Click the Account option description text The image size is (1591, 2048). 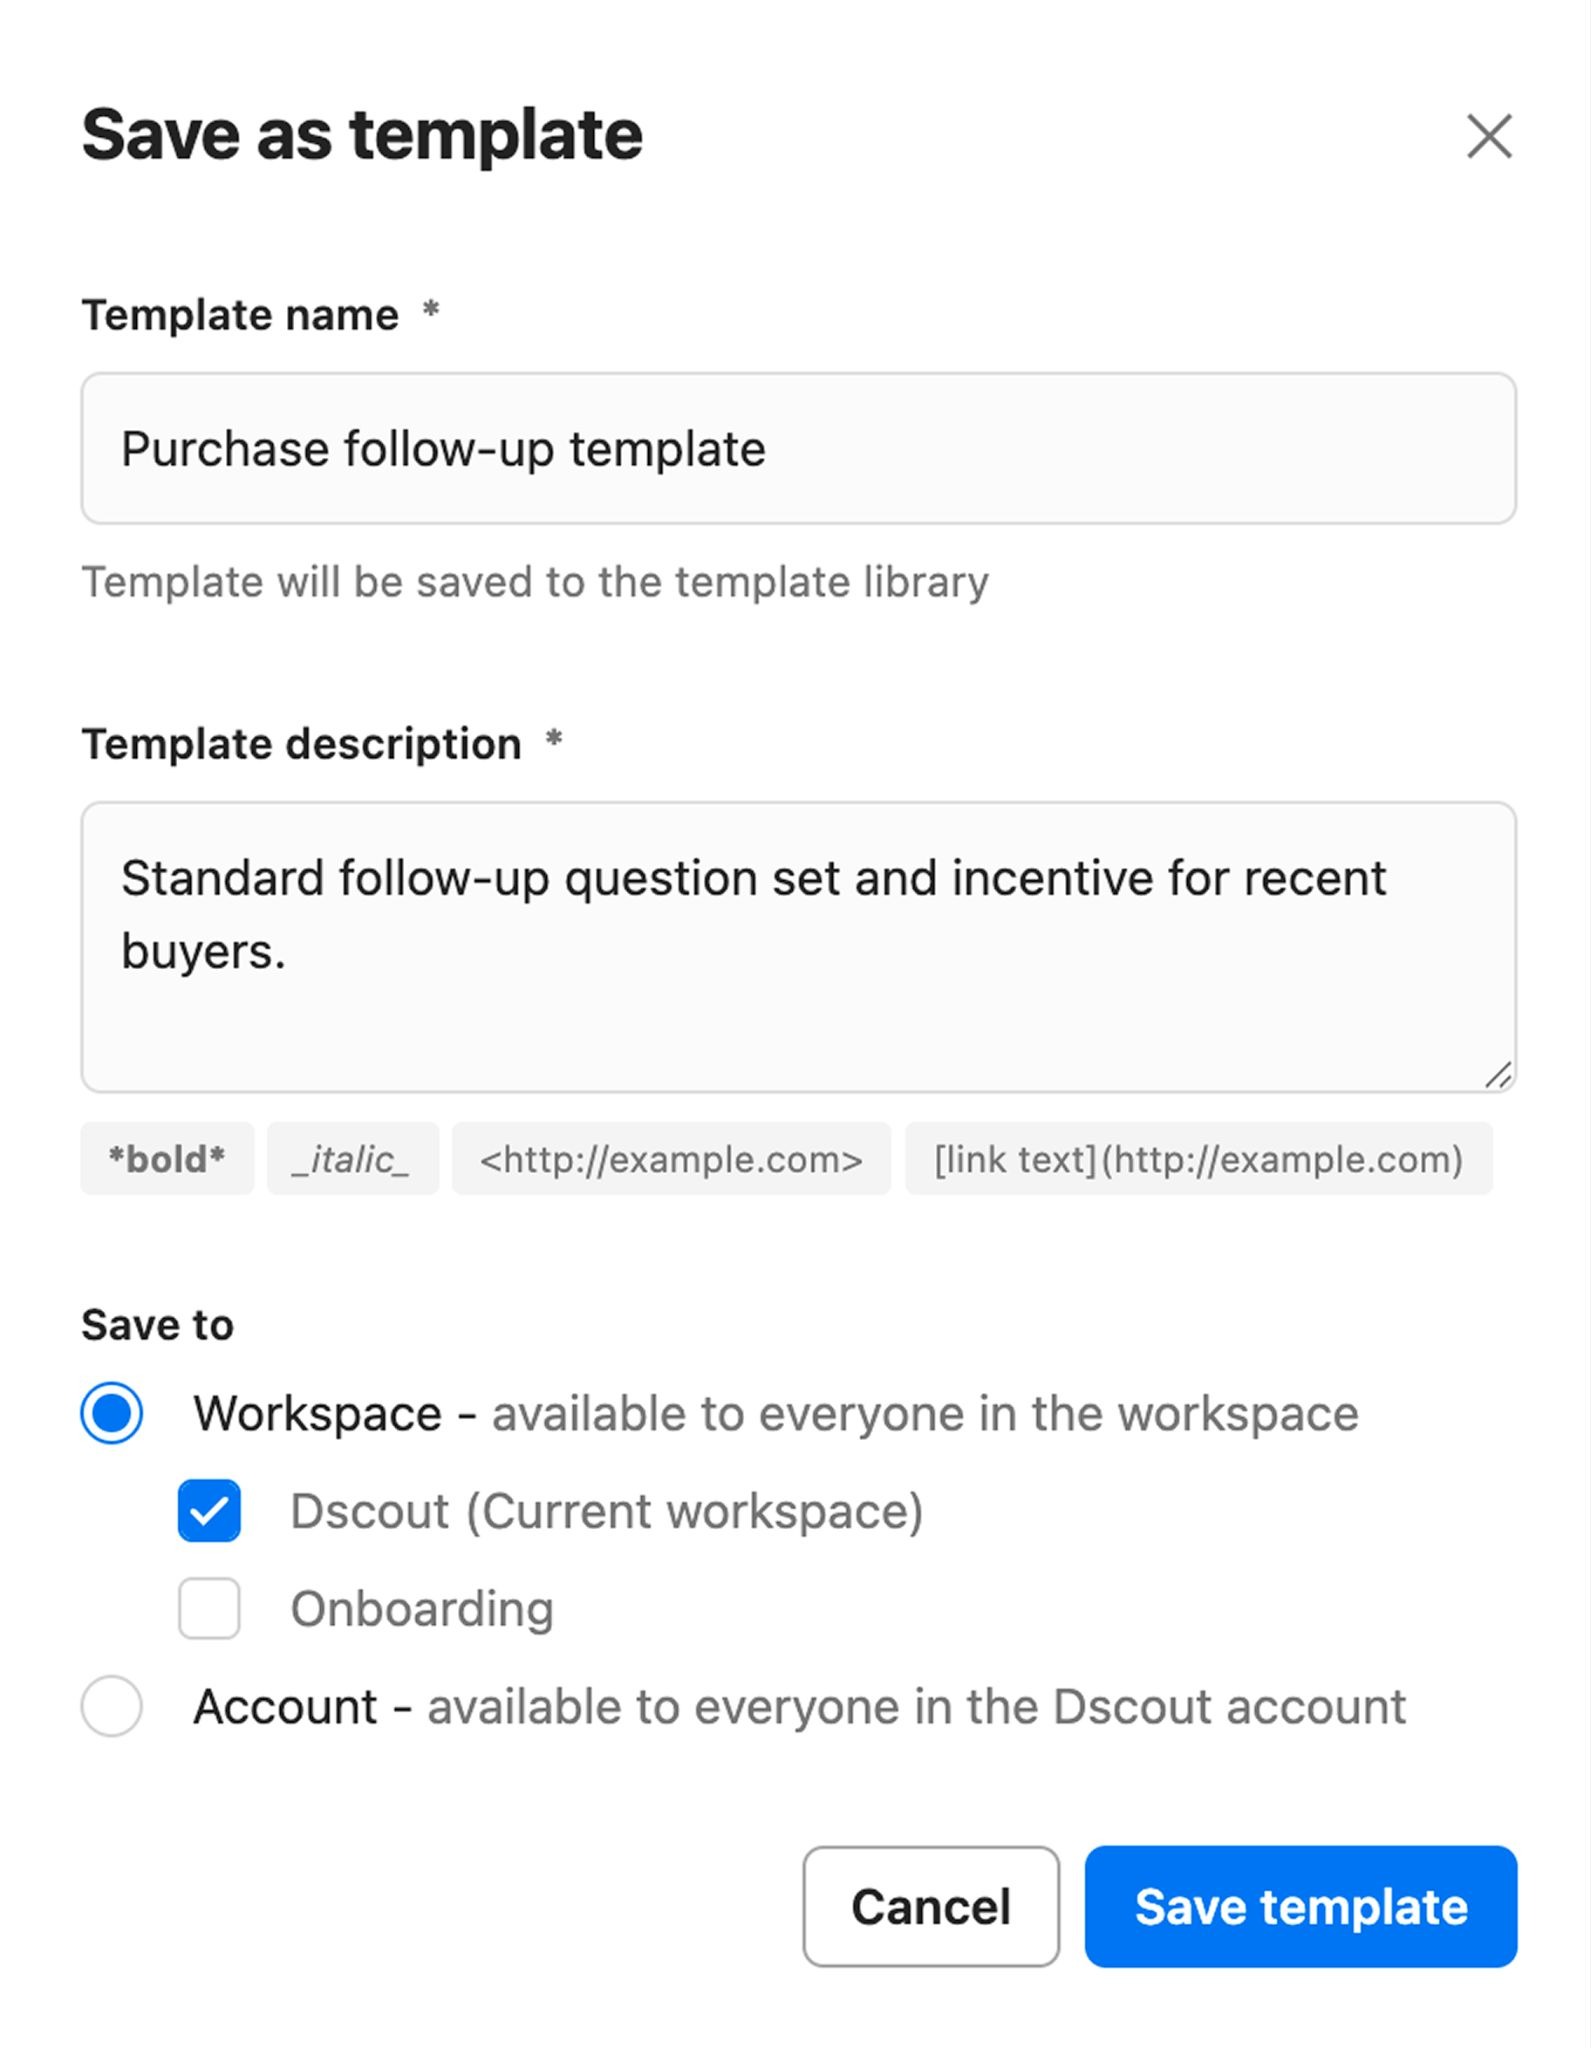coord(916,1707)
